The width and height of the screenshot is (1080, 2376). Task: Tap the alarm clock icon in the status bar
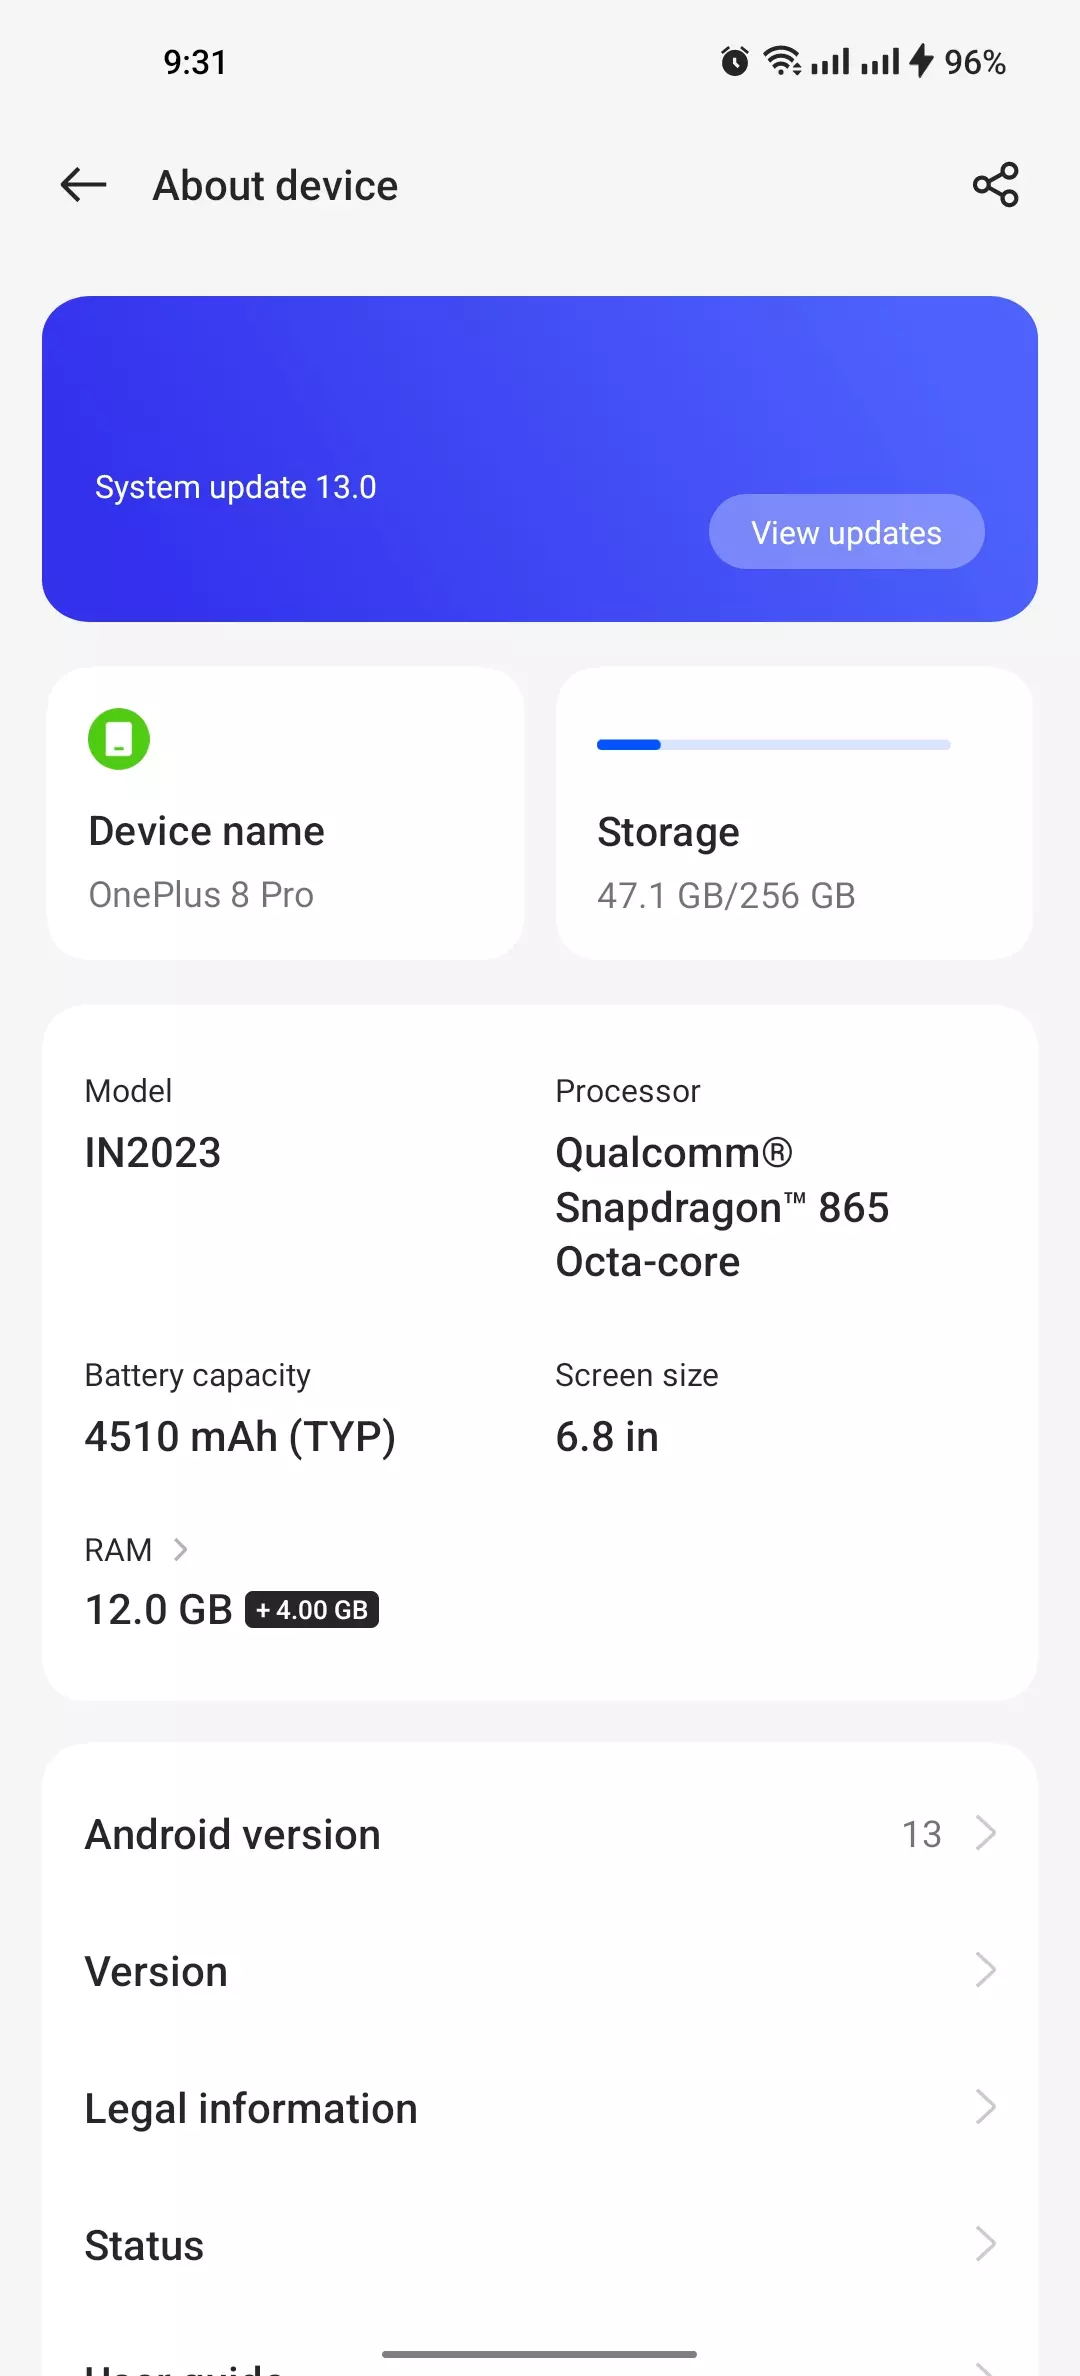click(733, 62)
